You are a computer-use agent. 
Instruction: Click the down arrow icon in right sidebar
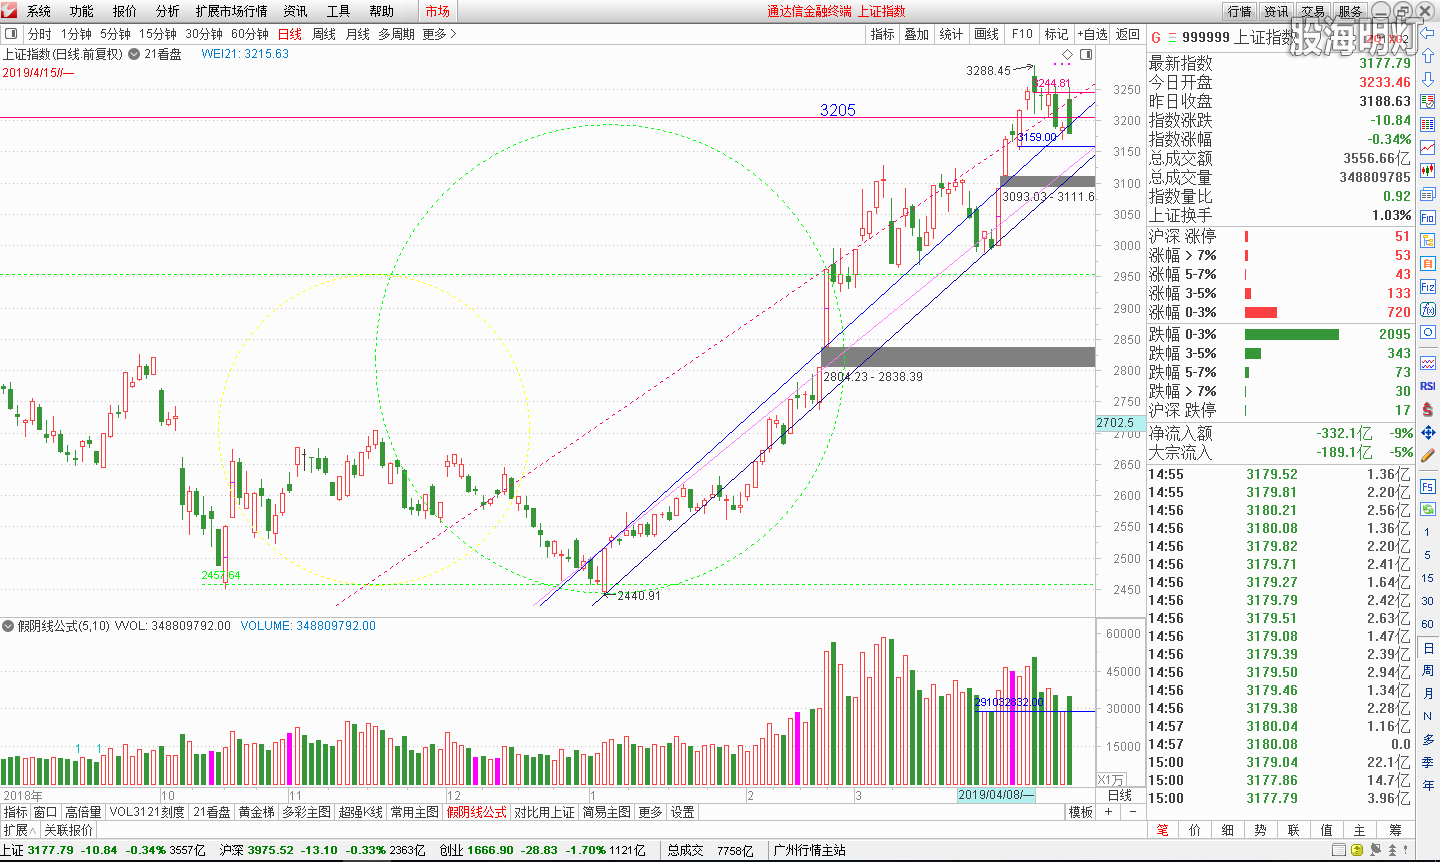point(1428,78)
